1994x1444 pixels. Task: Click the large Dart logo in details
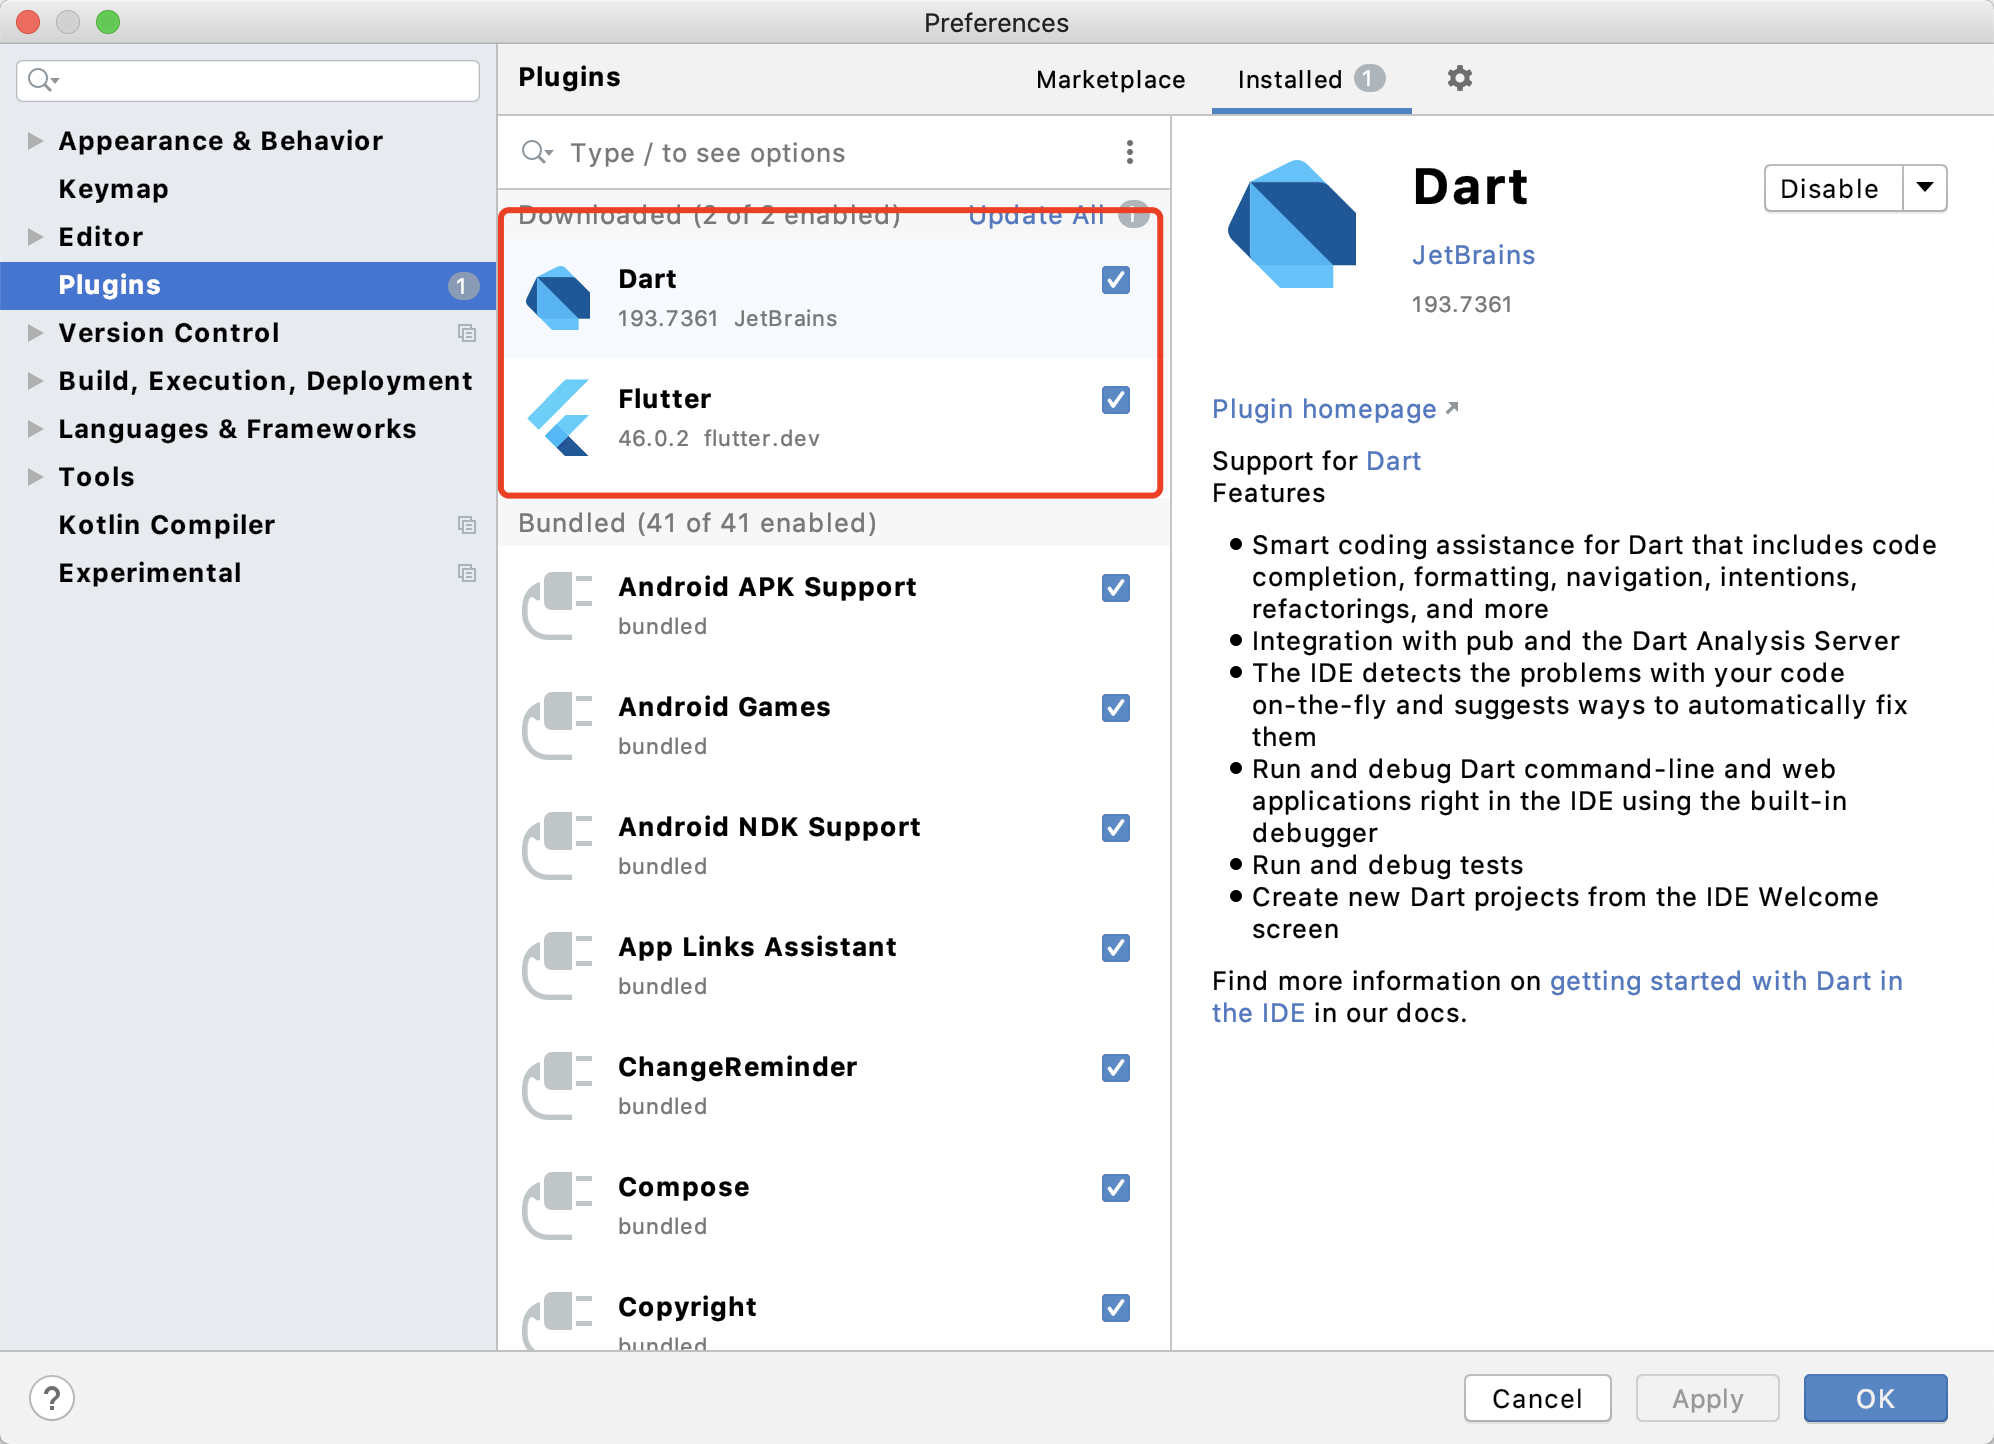click(x=1294, y=226)
